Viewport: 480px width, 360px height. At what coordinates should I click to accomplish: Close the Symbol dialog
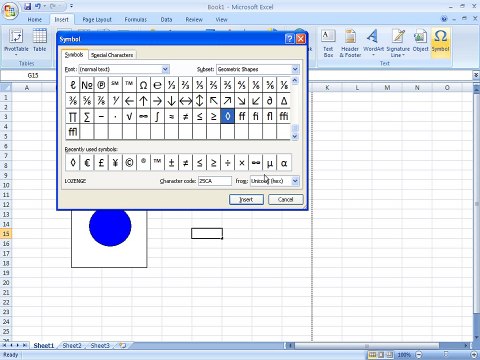pos(301,39)
